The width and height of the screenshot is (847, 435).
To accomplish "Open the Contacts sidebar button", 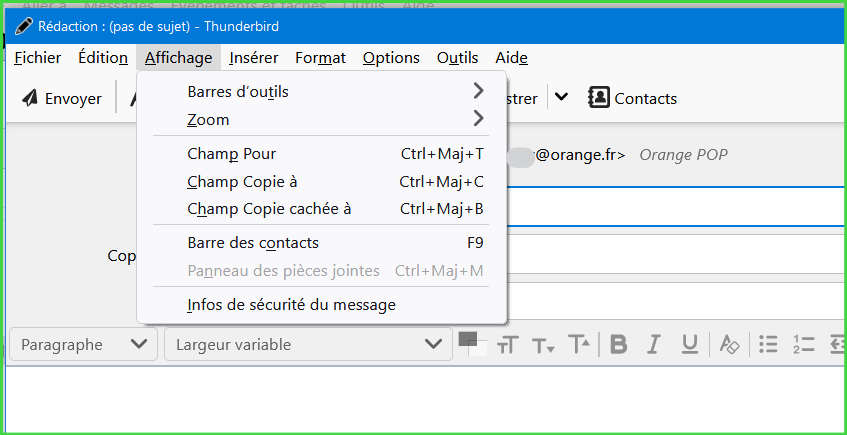I will pyautogui.click(x=632, y=98).
